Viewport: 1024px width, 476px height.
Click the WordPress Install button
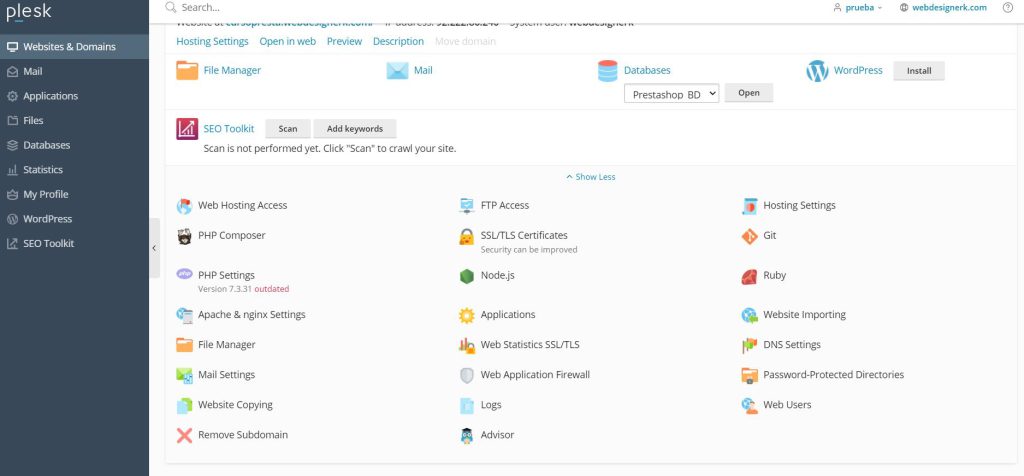coord(919,71)
